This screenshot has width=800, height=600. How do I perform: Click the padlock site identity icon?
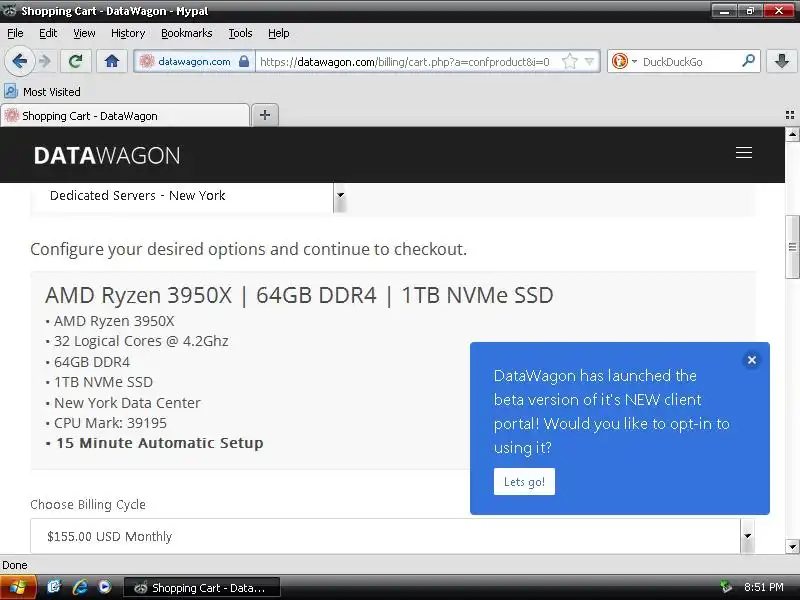coord(244,62)
